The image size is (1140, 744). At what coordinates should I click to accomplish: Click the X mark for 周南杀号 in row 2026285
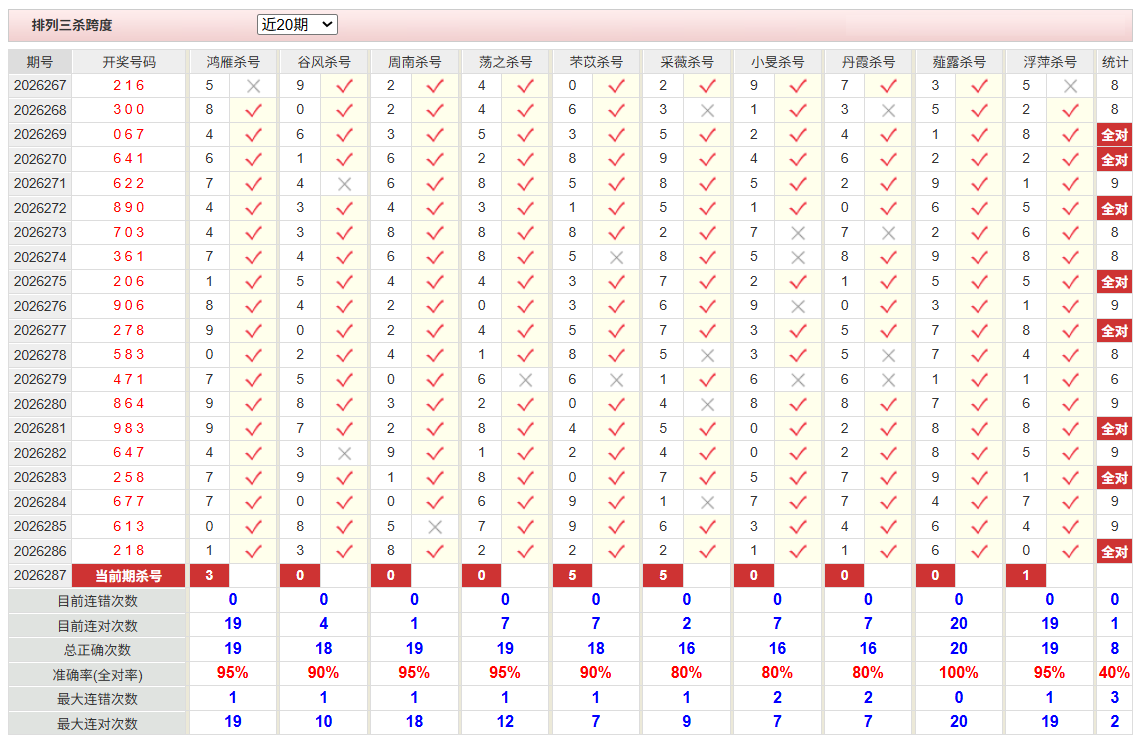coord(435,527)
